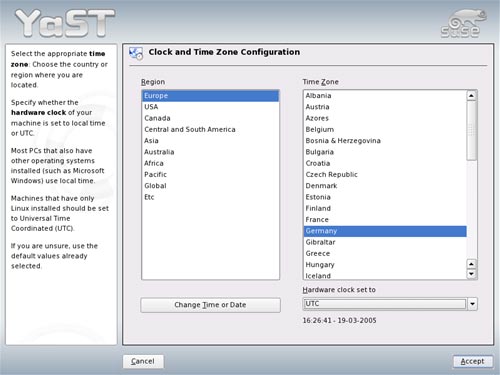This screenshot has height=375, width=500.
Task: Select Global in the Region list
Action: (210, 186)
